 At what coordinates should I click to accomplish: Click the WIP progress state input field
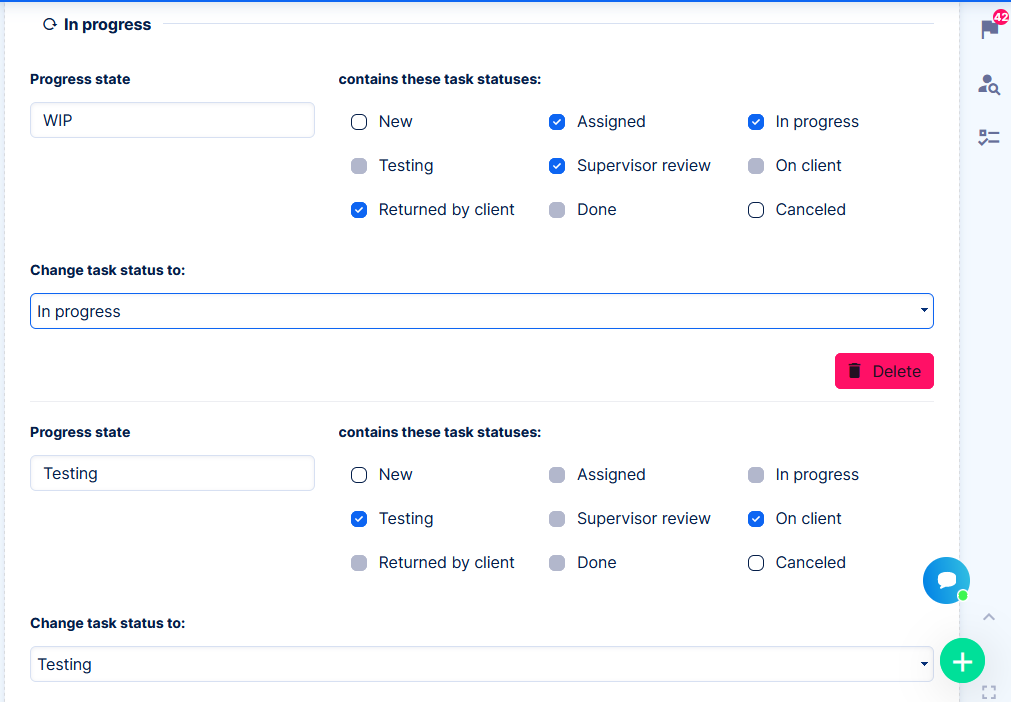click(x=172, y=120)
